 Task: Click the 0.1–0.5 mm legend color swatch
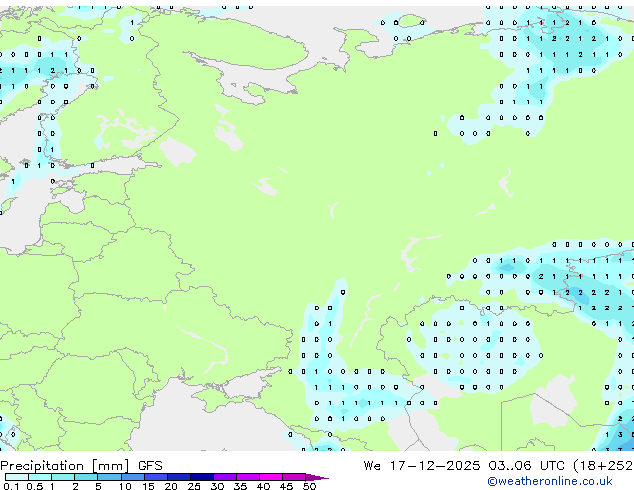tap(17, 477)
